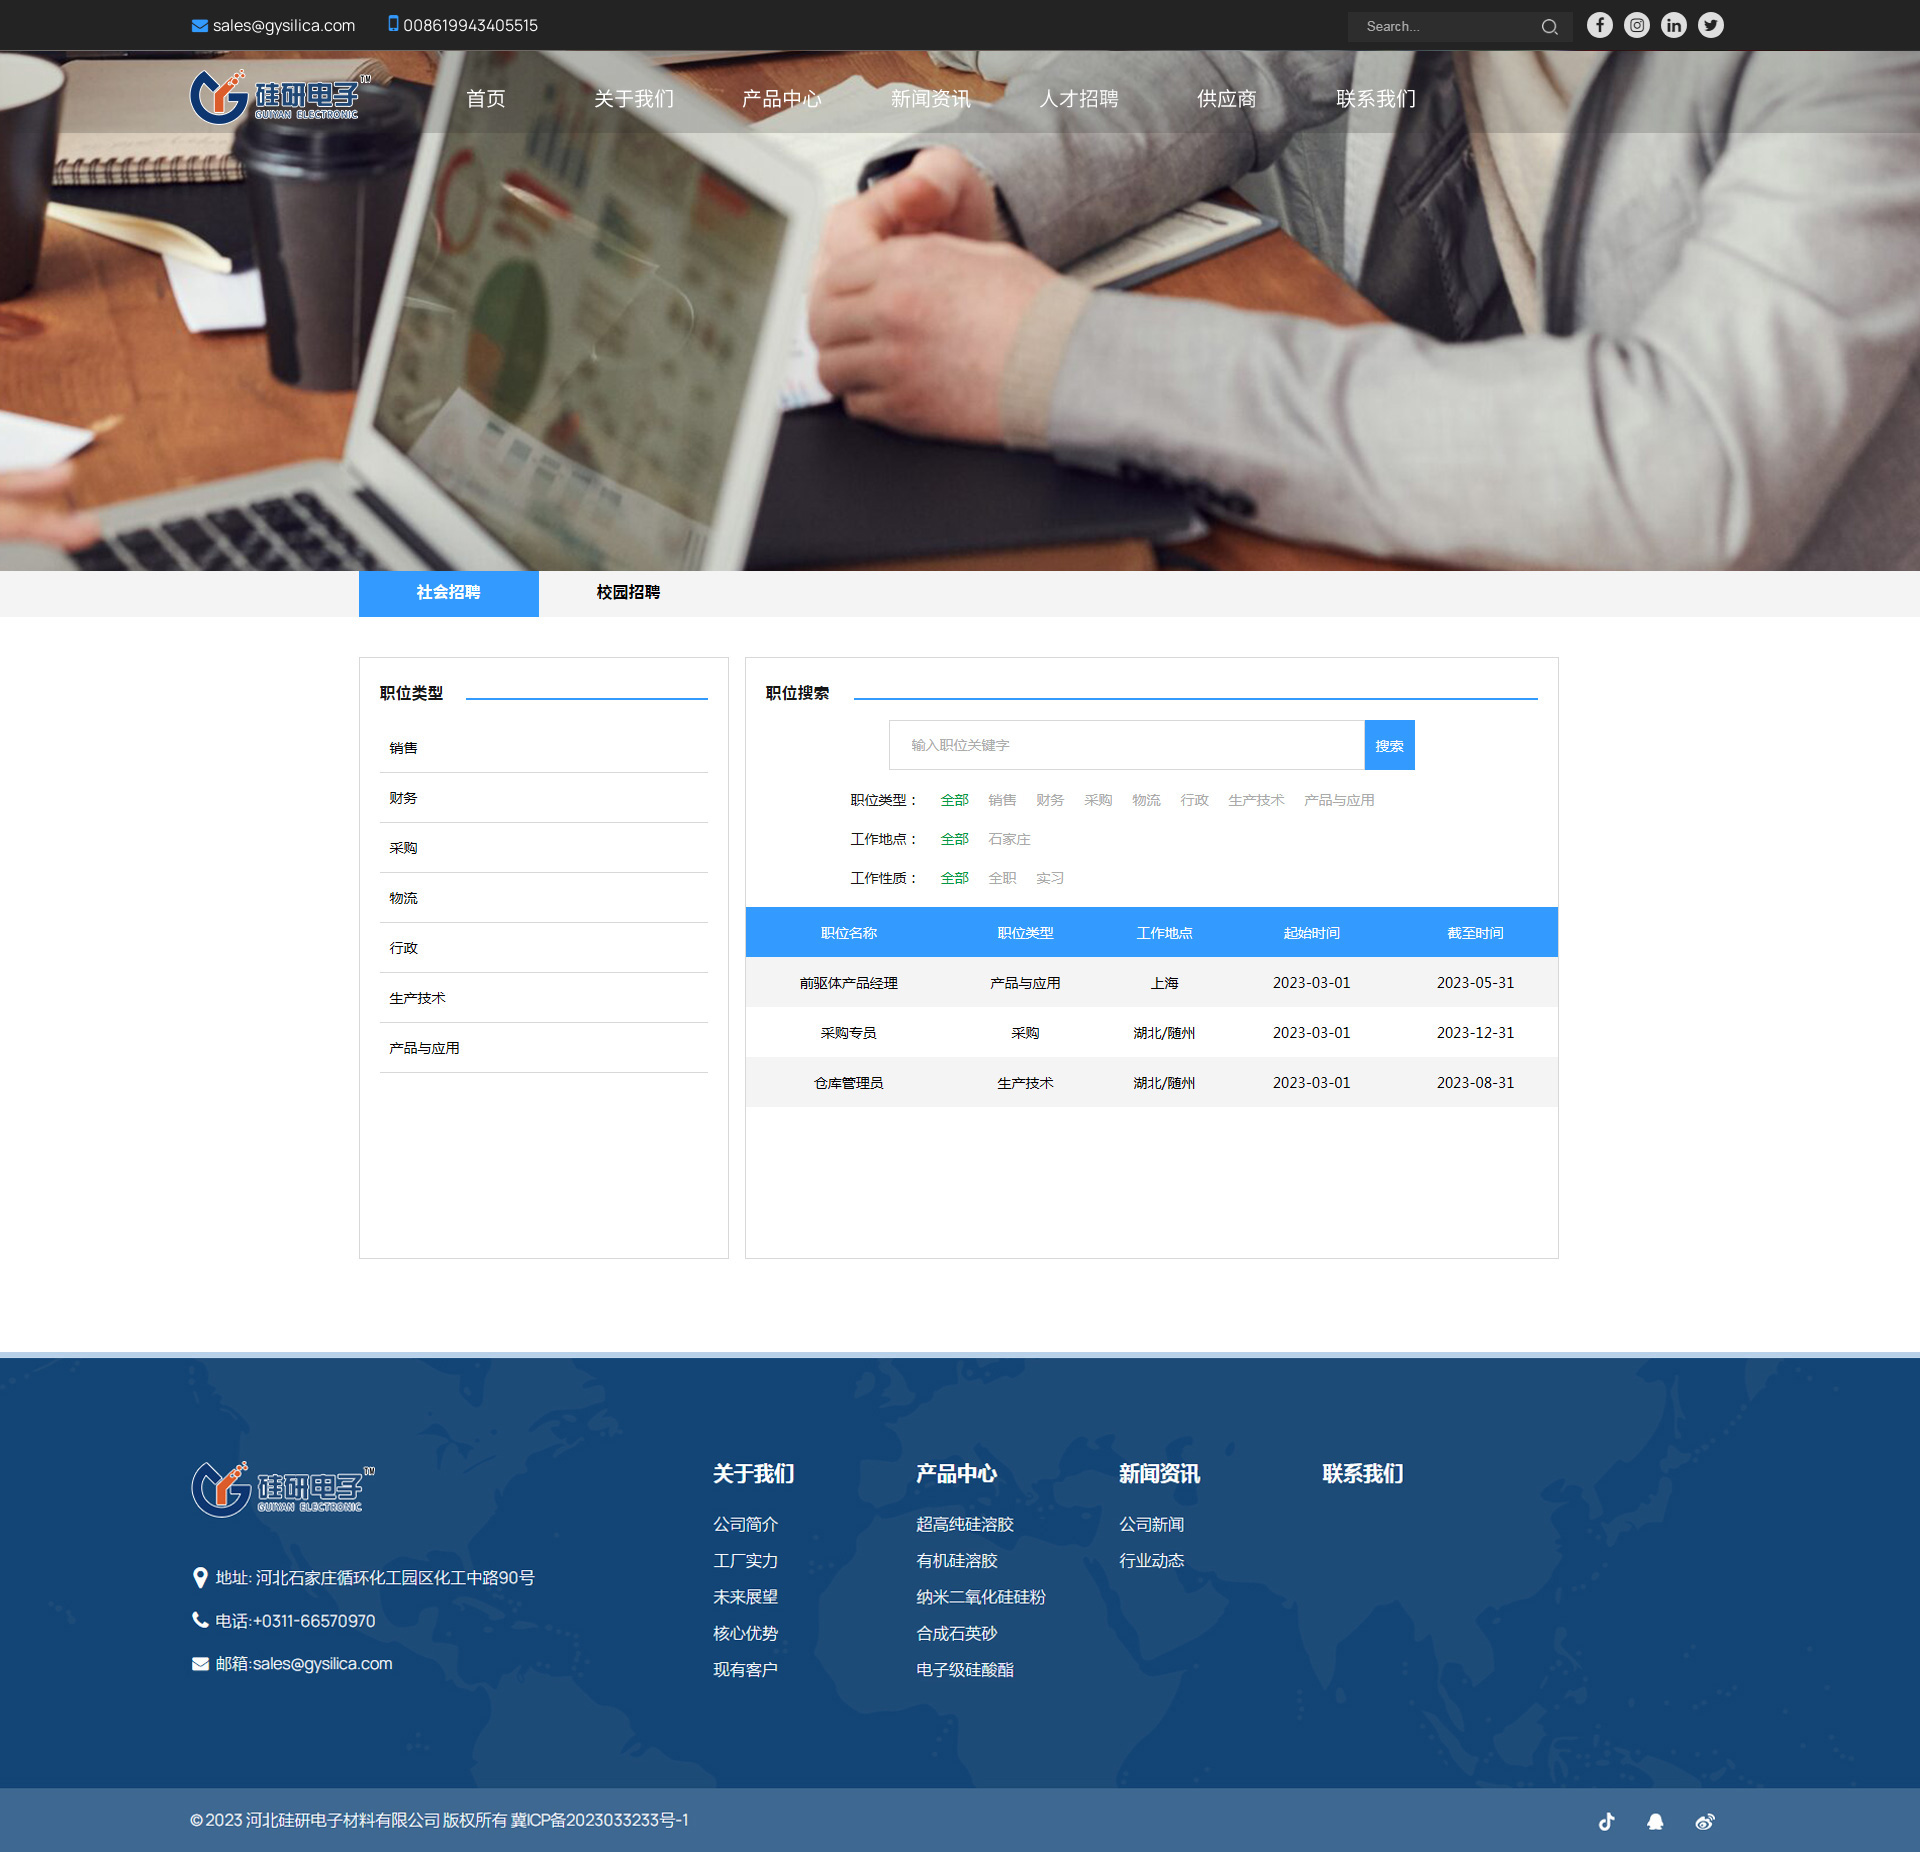Open the 仓库管理员 job listing

[848, 1083]
